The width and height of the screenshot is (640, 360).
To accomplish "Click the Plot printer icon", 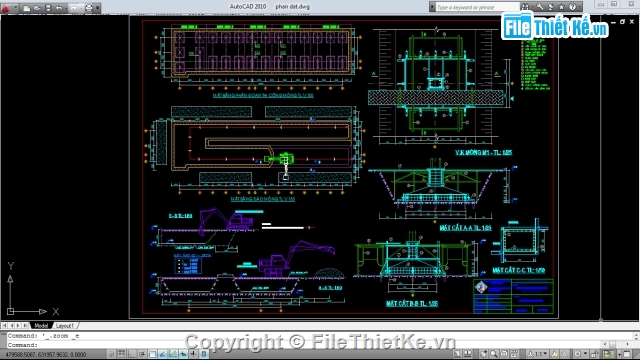I will pyautogui.click(x=89, y=8).
